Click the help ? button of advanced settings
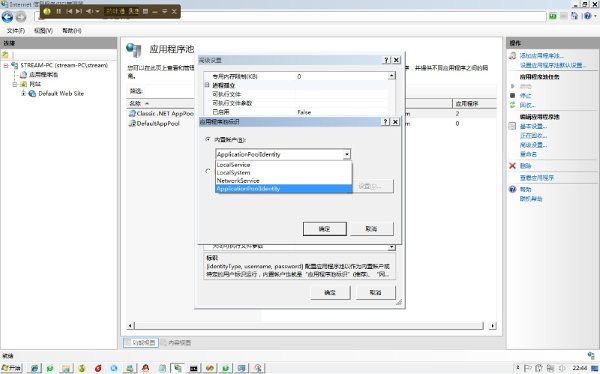The width and height of the screenshot is (600, 374). (386, 60)
